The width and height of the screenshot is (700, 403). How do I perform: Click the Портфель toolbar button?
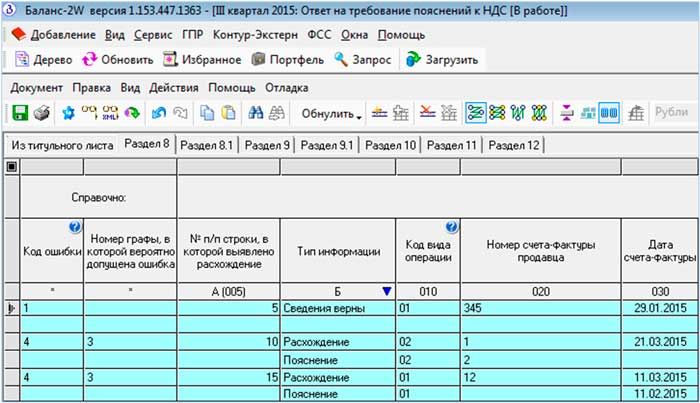(x=288, y=59)
